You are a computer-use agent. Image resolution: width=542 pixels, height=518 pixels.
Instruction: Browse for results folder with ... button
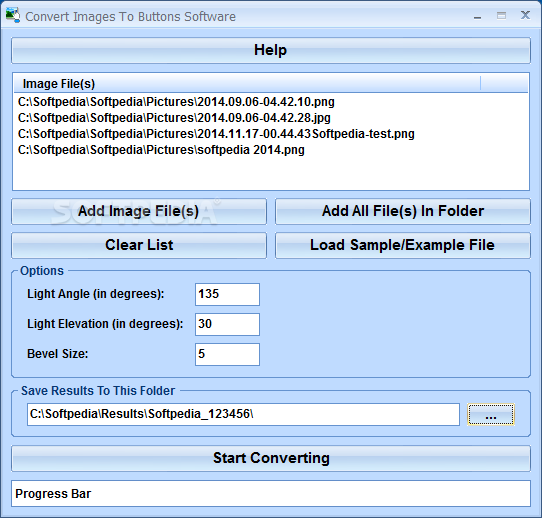click(491, 414)
